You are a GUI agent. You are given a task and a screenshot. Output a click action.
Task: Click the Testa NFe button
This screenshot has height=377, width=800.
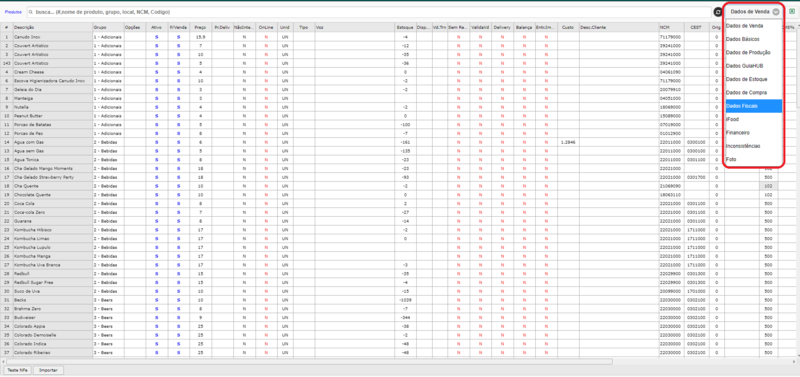point(17,370)
